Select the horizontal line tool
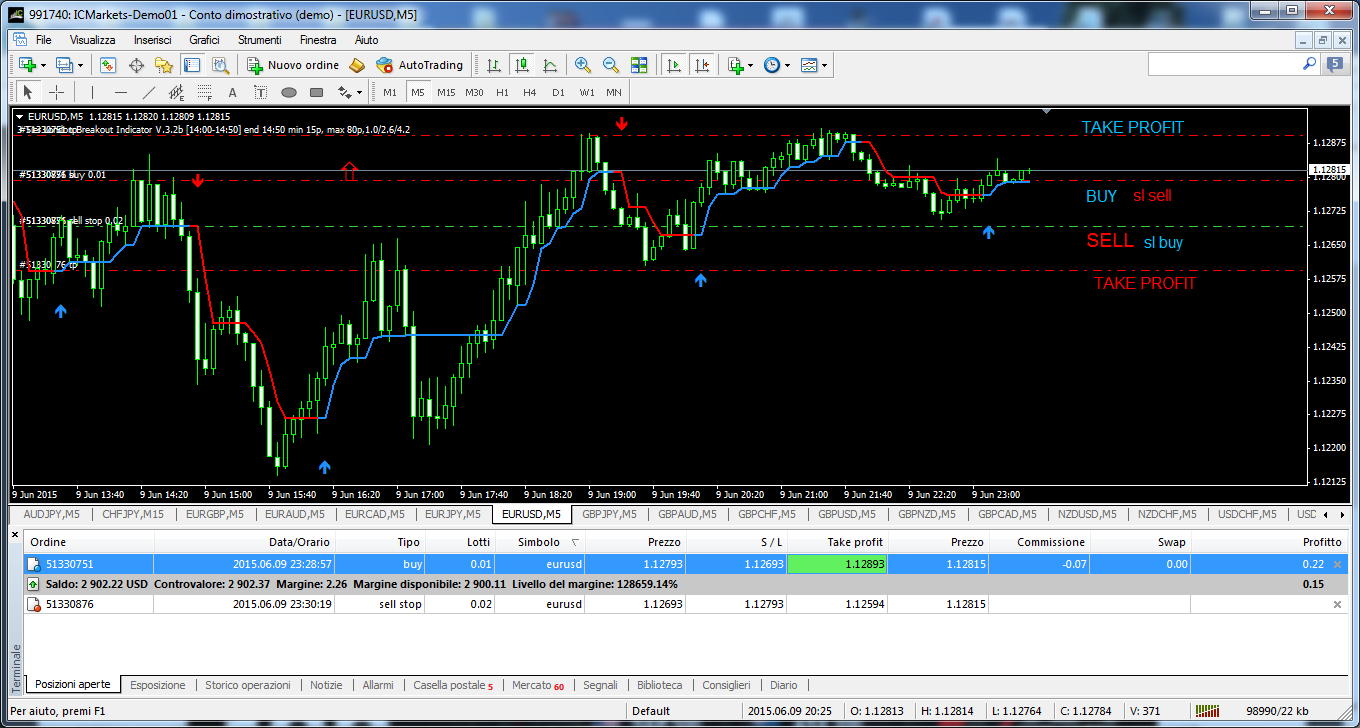1360x728 pixels. tap(121, 92)
